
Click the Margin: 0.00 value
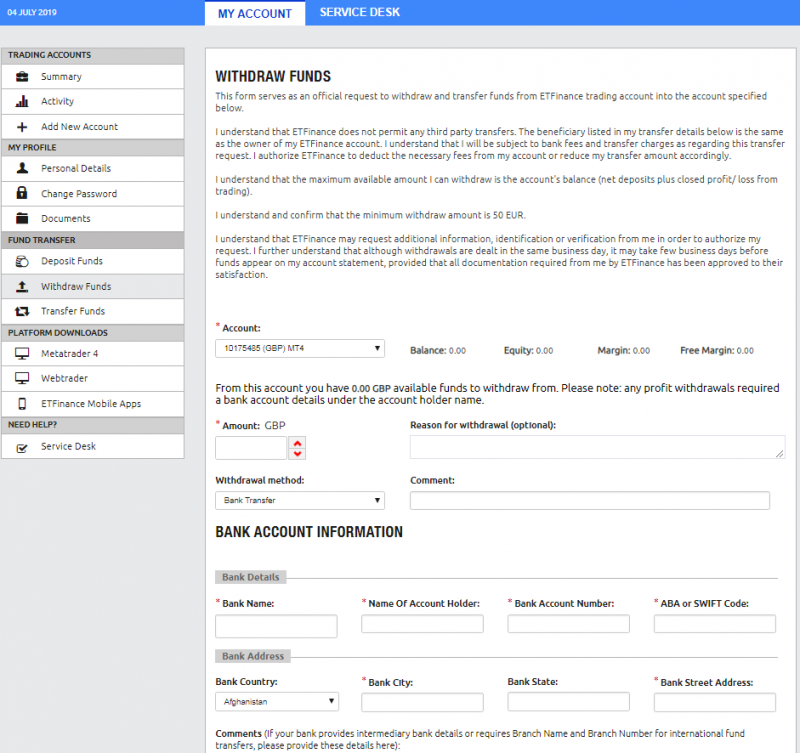[623, 350]
